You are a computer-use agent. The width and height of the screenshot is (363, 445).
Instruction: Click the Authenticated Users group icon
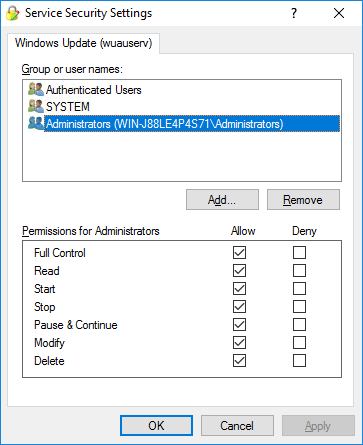pos(36,89)
